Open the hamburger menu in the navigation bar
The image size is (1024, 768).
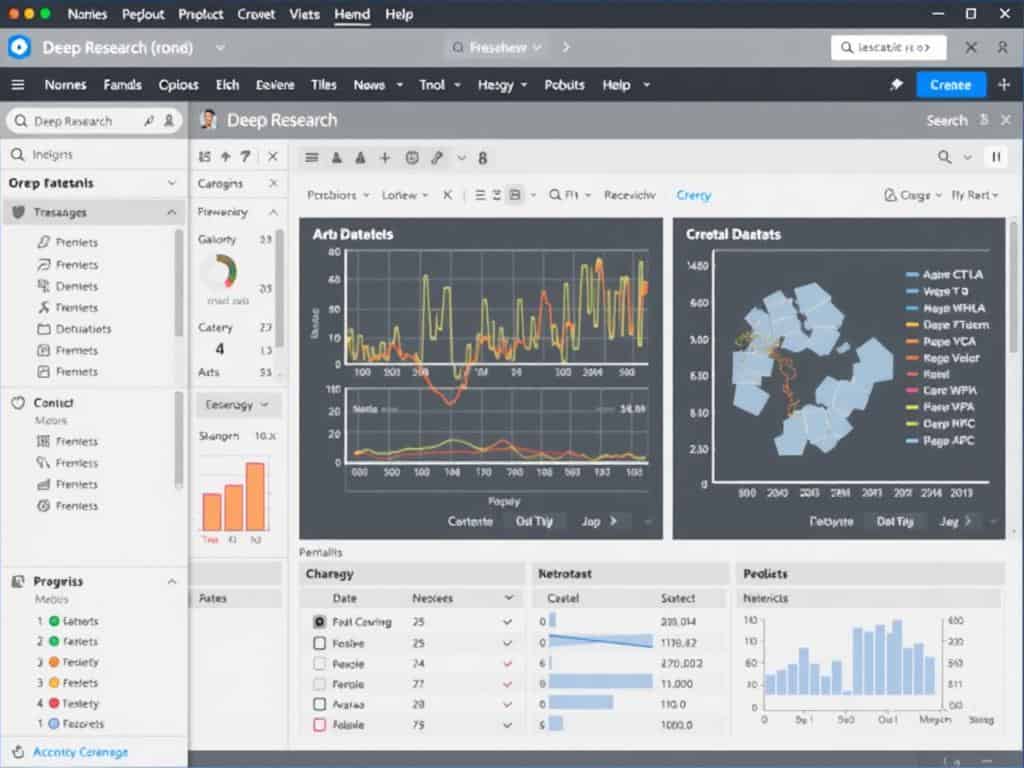coord(18,85)
